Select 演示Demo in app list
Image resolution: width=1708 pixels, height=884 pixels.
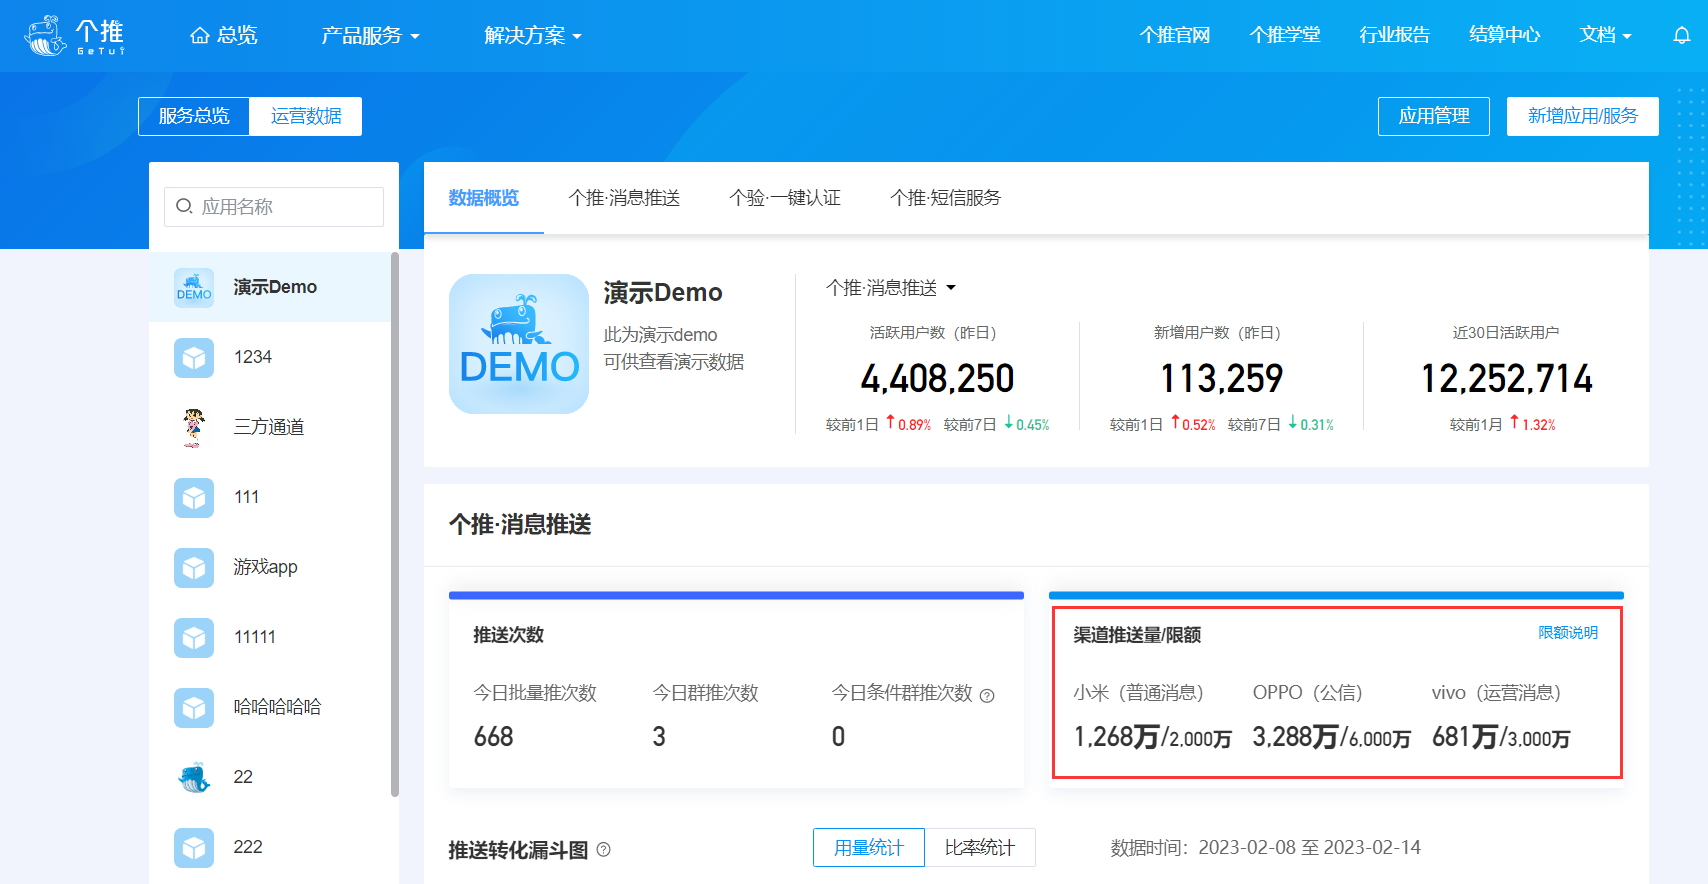click(270, 287)
